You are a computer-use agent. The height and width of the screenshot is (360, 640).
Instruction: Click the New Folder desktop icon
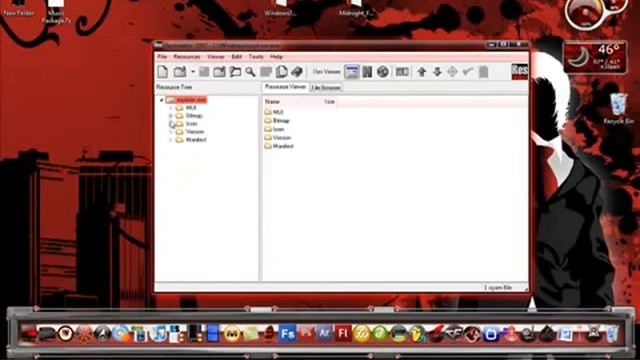(18, 8)
